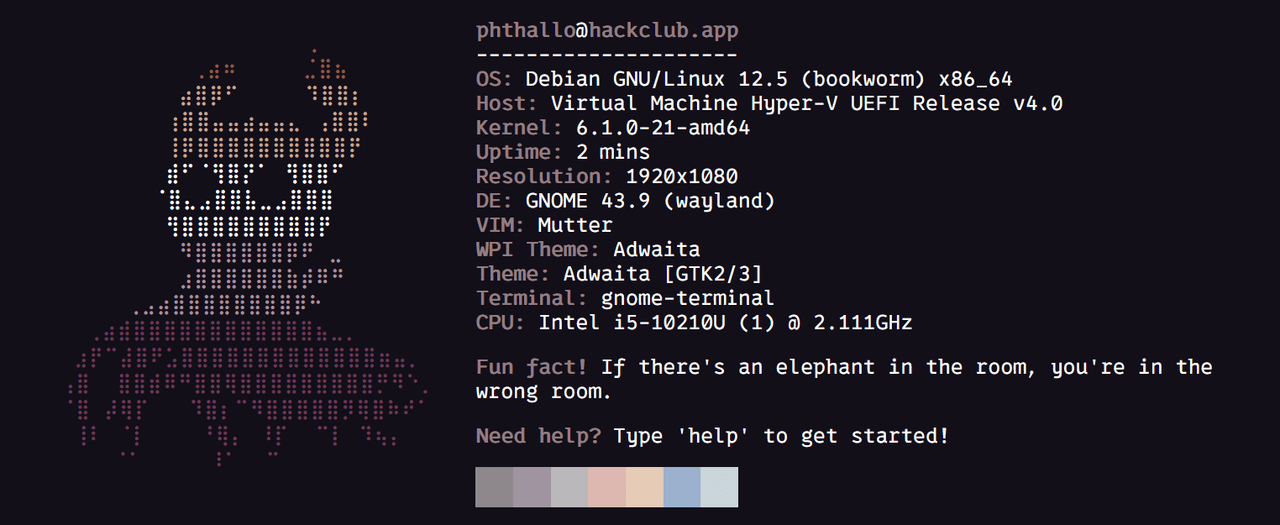The image size is (1280, 525).
Task: Select the Resolution 1920x1080 text
Action: (681, 177)
